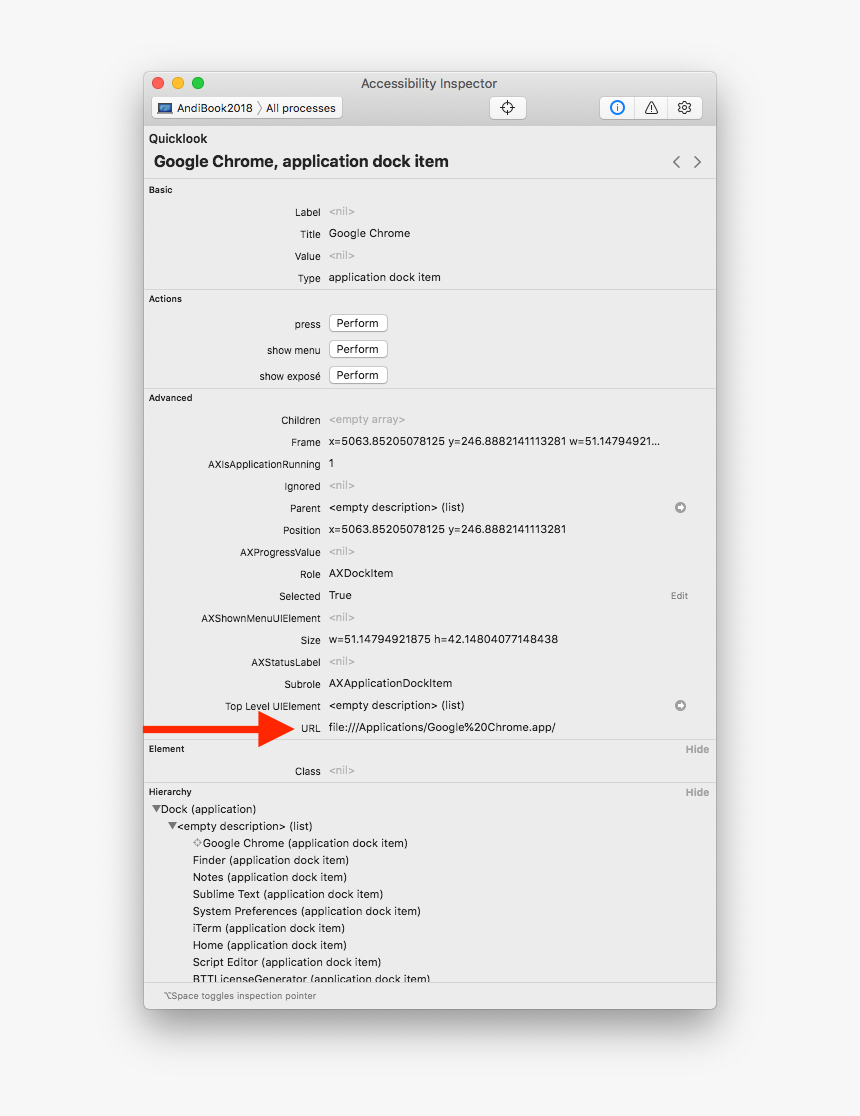Perform the press action
Screen dimensions: 860x1116
(x=358, y=323)
